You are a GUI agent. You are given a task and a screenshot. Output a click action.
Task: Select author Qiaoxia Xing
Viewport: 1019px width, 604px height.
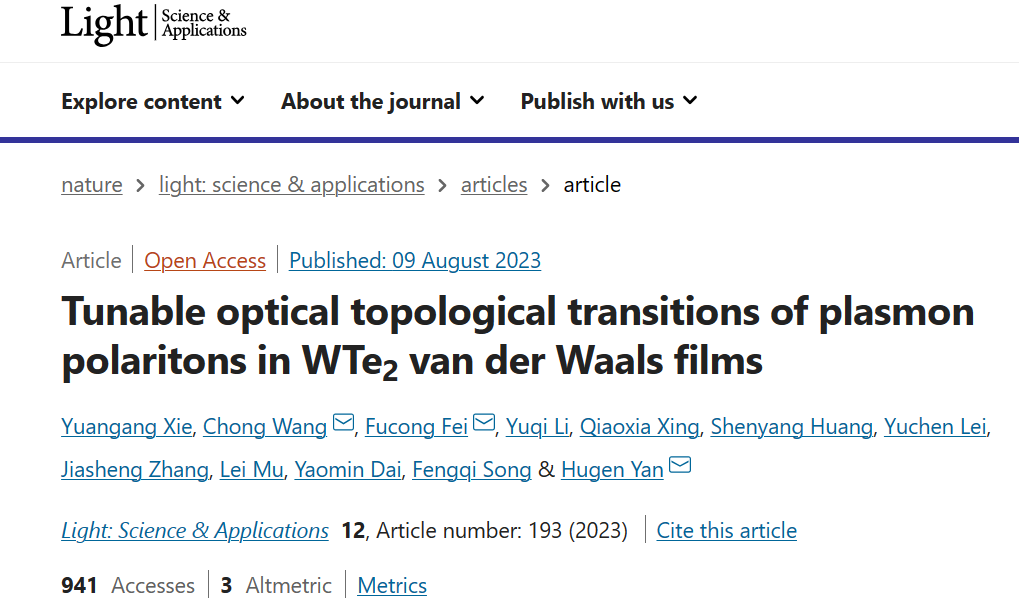tap(640, 427)
